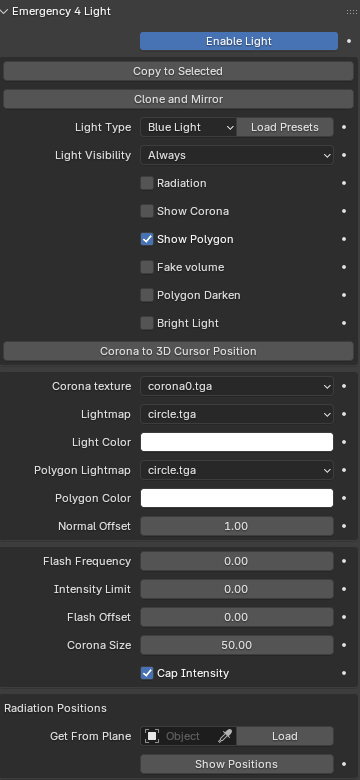Click the animate dot beside Show Positions
Screen dimensions: 360x780
pyautogui.click(x=344, y=764)
